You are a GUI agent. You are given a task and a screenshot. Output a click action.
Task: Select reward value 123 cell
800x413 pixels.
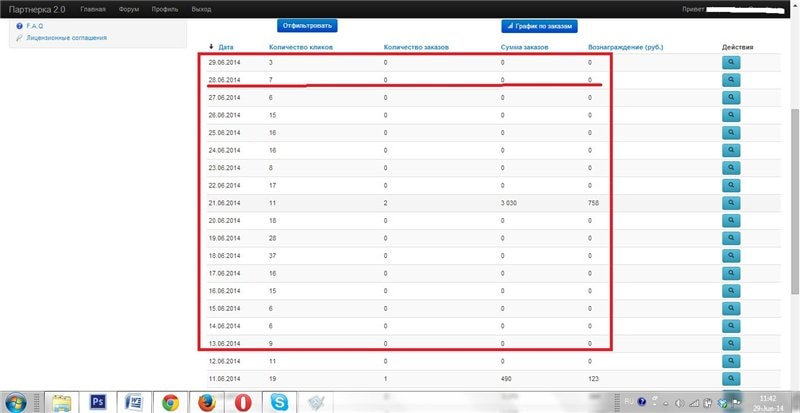pos(593,379)
